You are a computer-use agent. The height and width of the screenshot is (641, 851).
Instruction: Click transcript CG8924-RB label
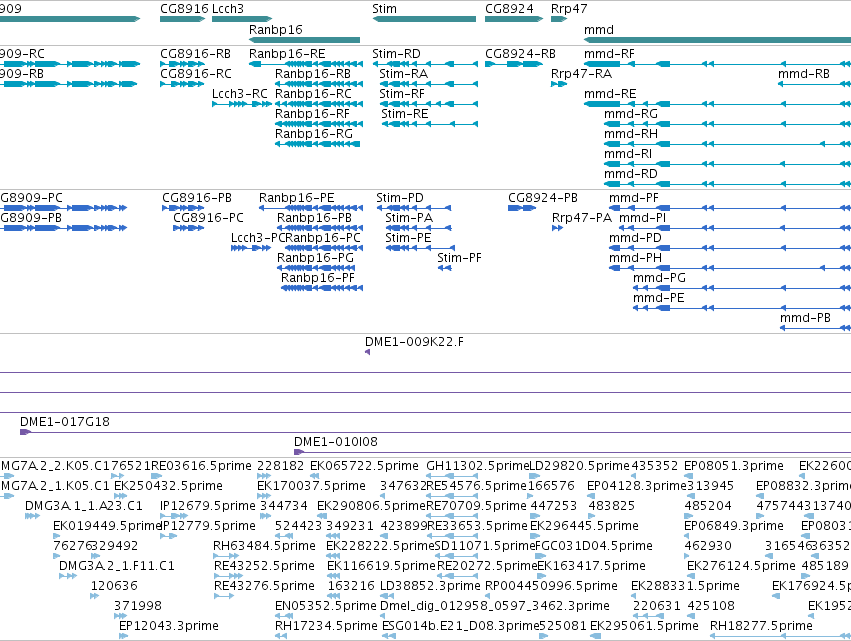pyautogui.click(x=520, y=54)
